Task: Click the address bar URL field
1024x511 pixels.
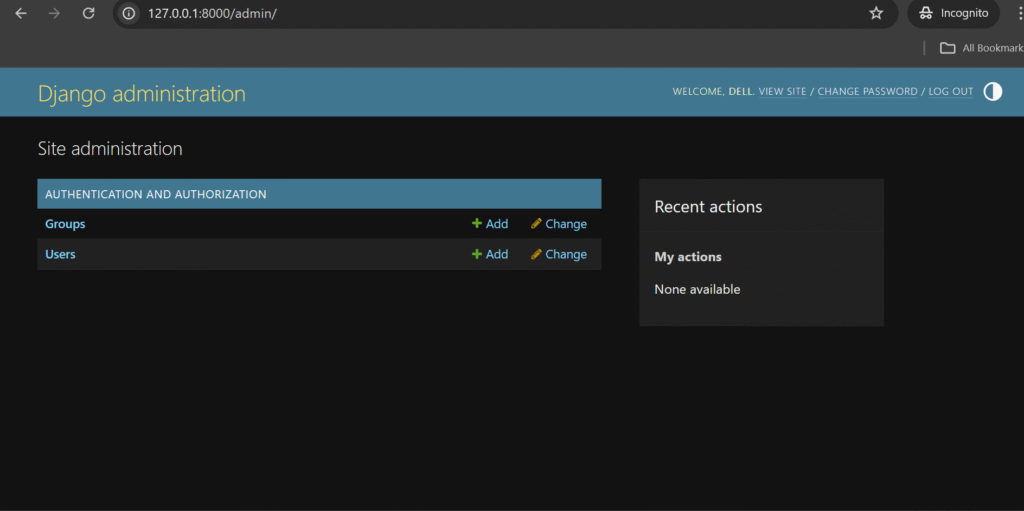Action: [503, 13]
